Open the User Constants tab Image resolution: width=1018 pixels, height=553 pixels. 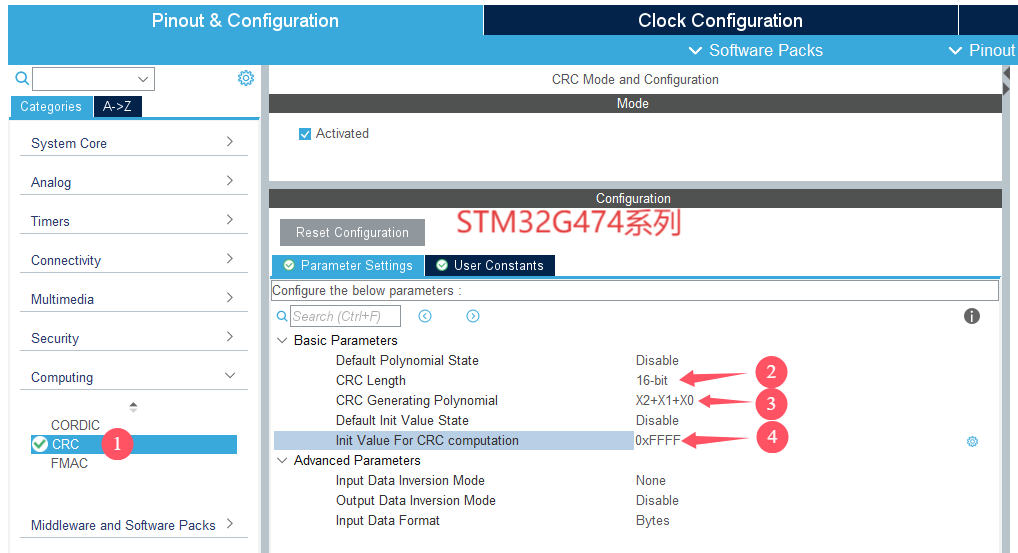[489, 265]
